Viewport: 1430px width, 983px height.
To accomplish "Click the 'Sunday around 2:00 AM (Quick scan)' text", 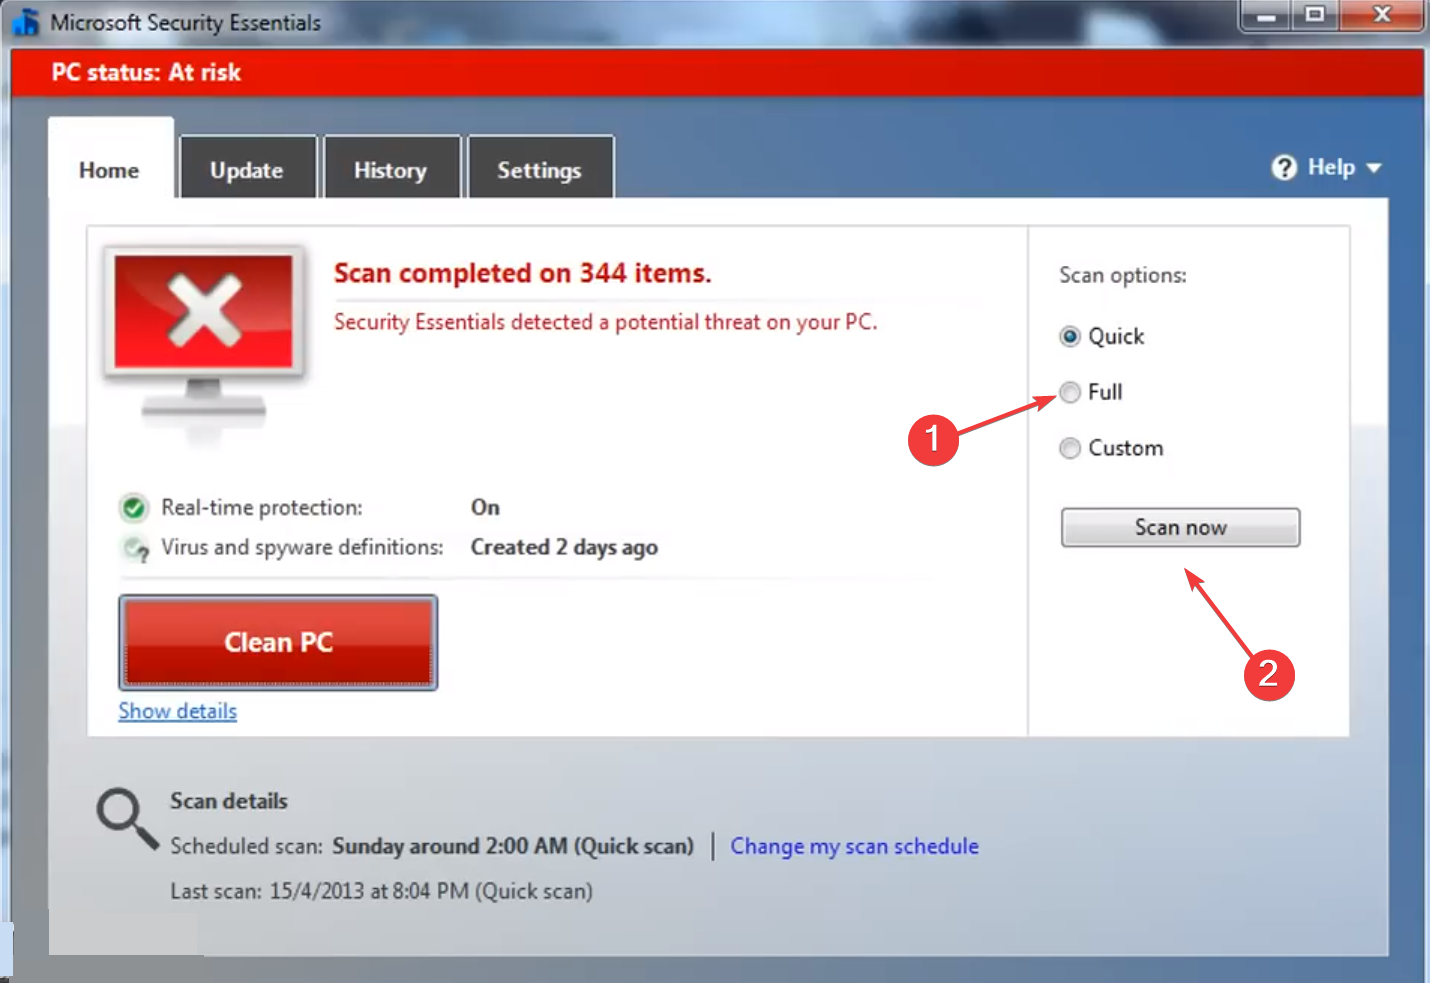I will coord(513,846).
